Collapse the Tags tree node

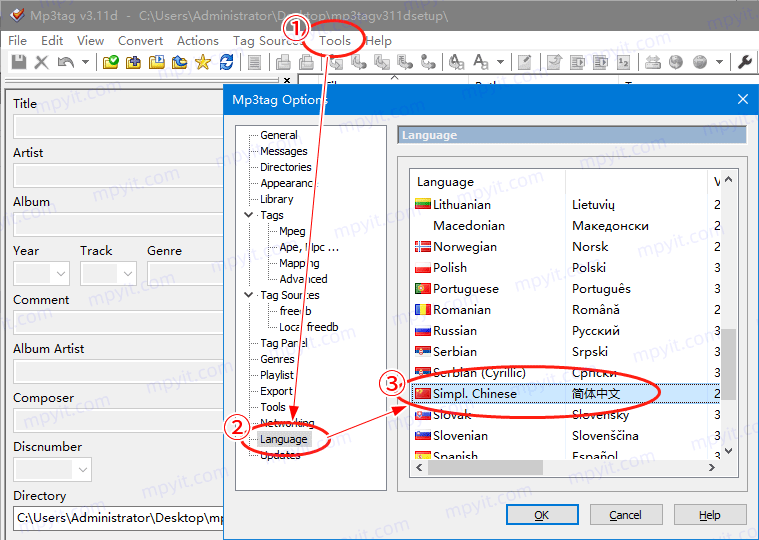248,215
